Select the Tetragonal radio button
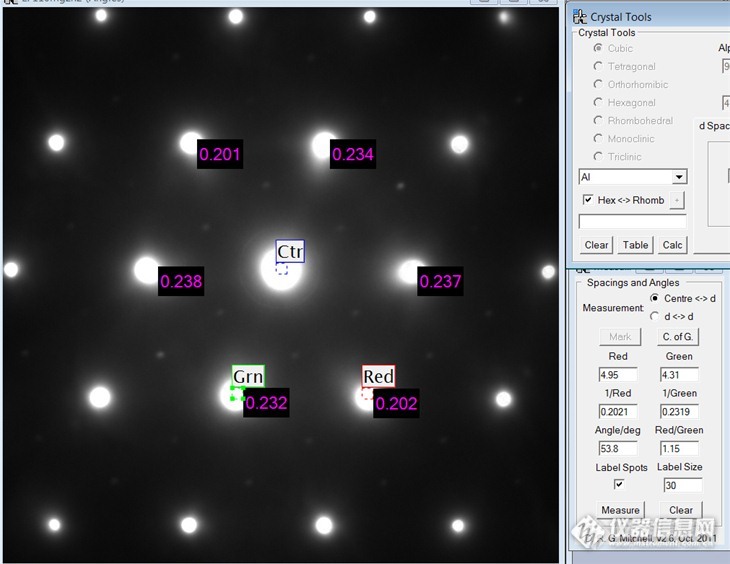The height and width of the screenshot is (564, 730). tap(598, 66)
